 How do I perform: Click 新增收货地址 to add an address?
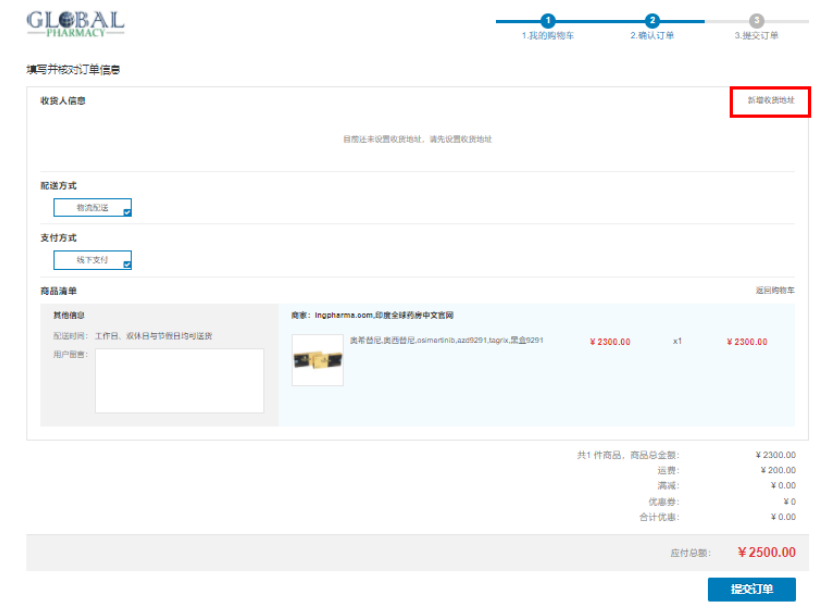(770, 101)
